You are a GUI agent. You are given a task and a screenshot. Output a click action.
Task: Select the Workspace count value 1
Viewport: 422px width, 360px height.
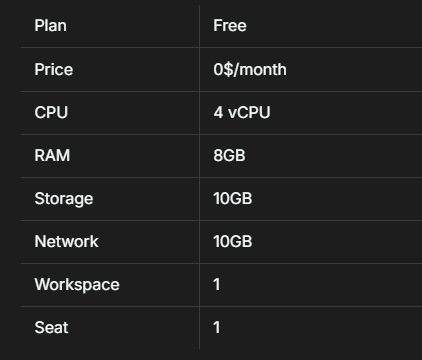pos(217,284)
